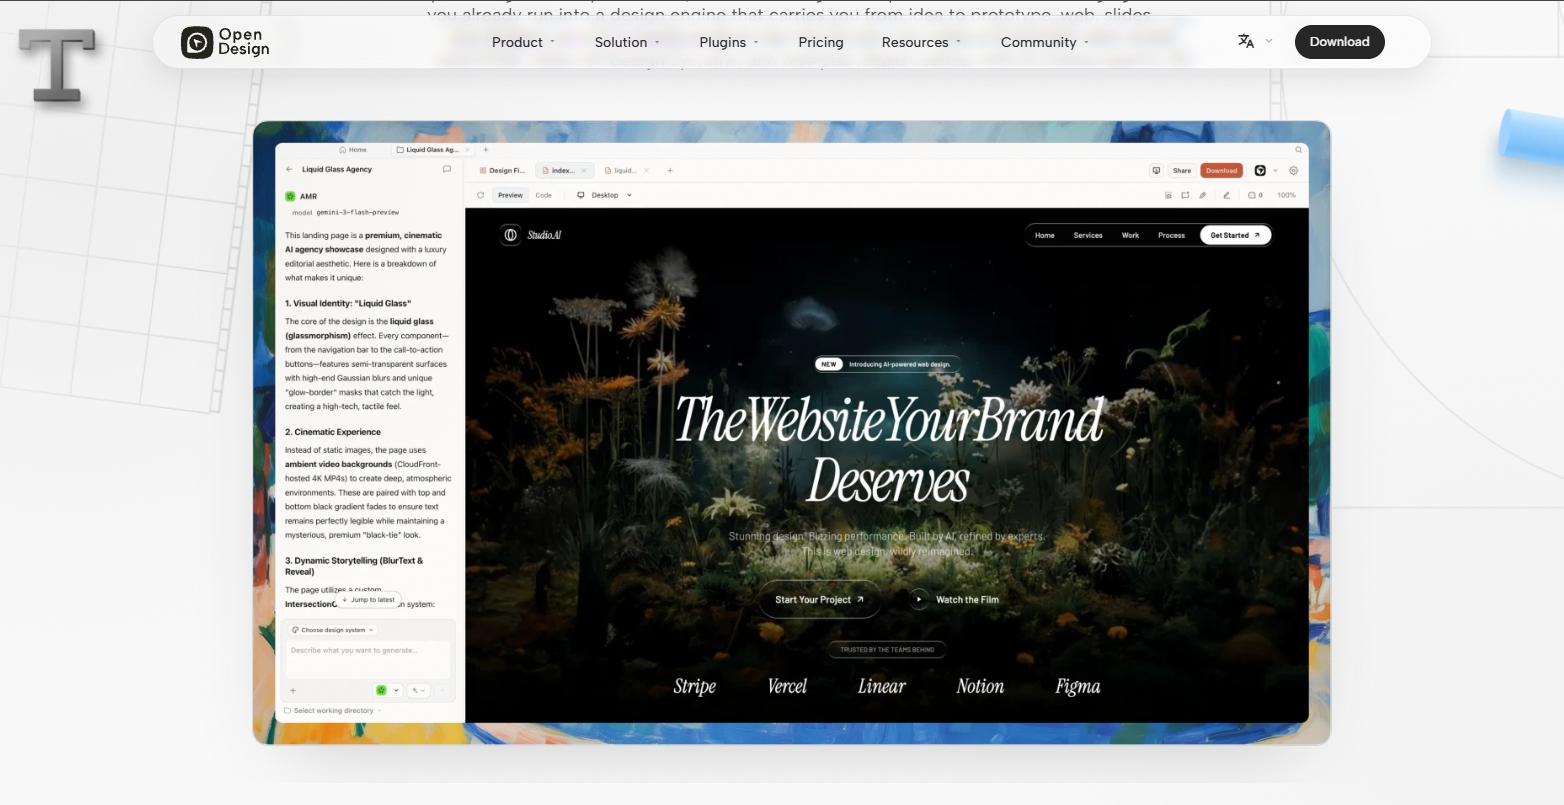Click the Open Design logo in navbar

pos(225,42)
